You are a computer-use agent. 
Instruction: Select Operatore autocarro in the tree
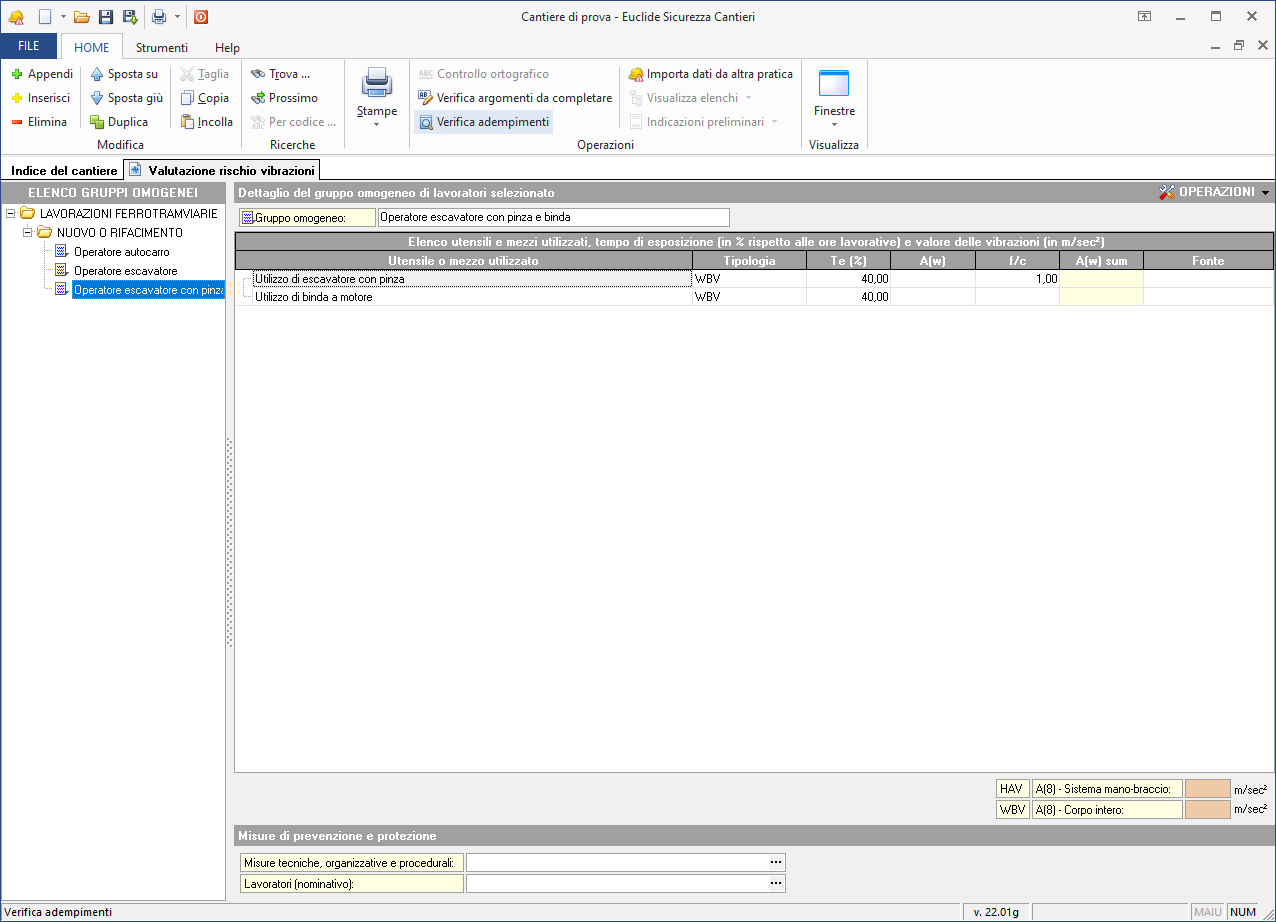(x=122, y=252)
